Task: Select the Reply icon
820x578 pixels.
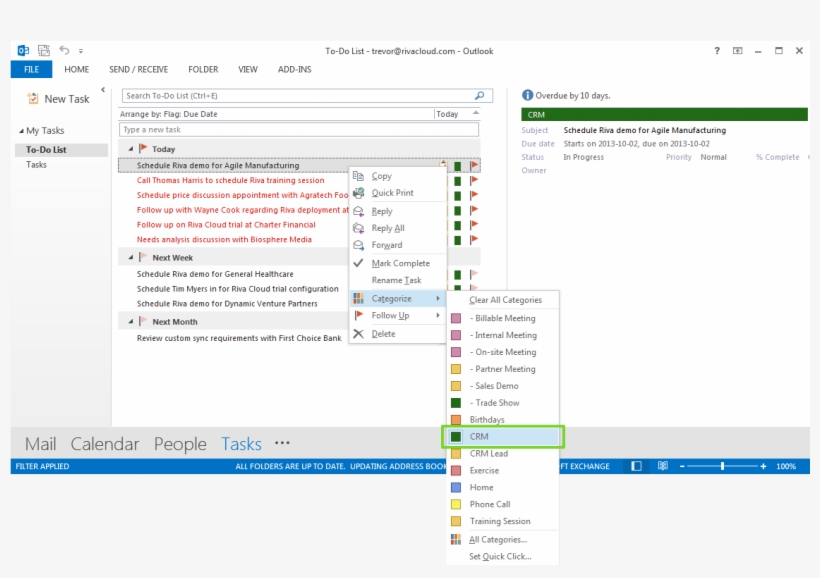Action: [356, 210]
